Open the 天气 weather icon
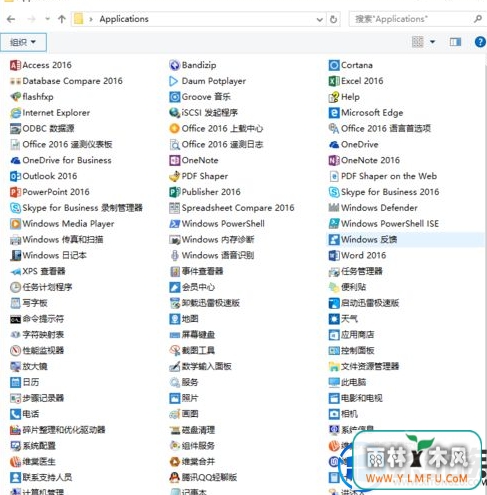The image size is (487, 495). (334, 319)
